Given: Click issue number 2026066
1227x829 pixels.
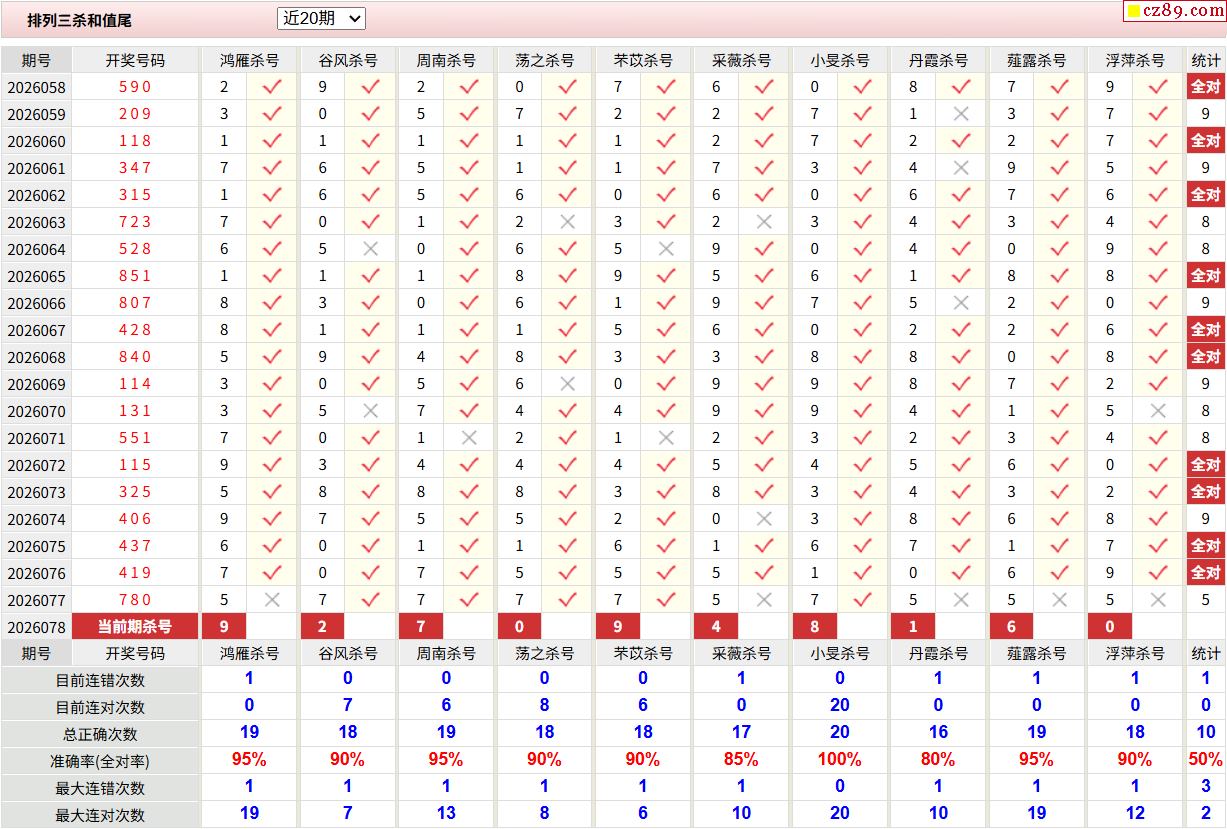Looking at the screenshot, I should click(x=36, y=303).
